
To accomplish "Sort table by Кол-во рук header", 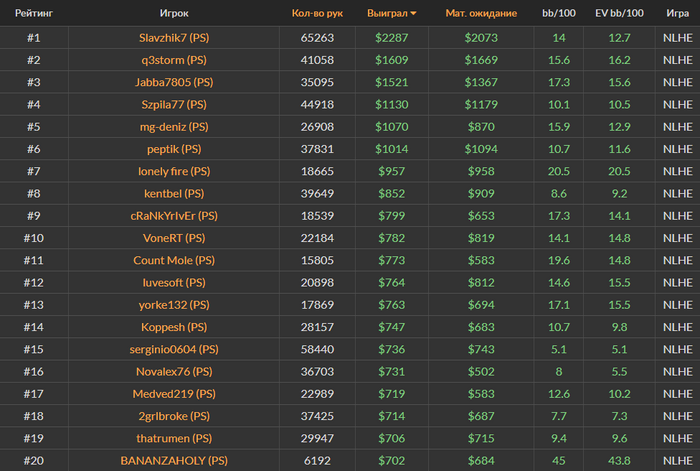I will click(317, 13).
